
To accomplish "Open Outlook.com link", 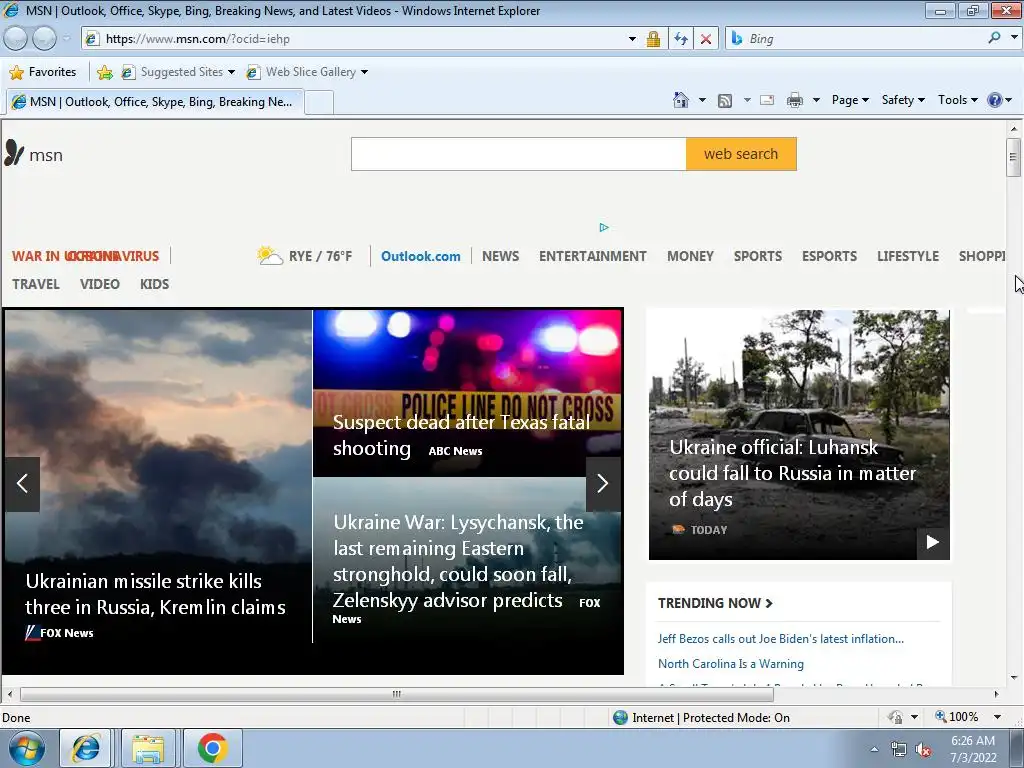I will point(421,256).
